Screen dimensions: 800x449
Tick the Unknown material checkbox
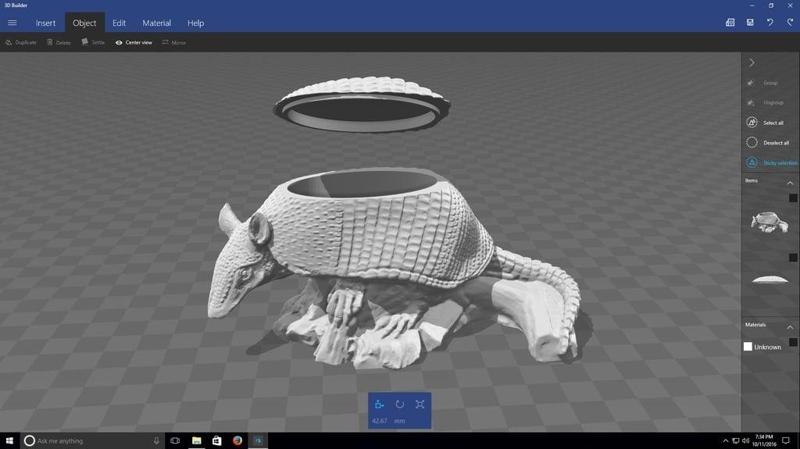[x=793, y=342]
